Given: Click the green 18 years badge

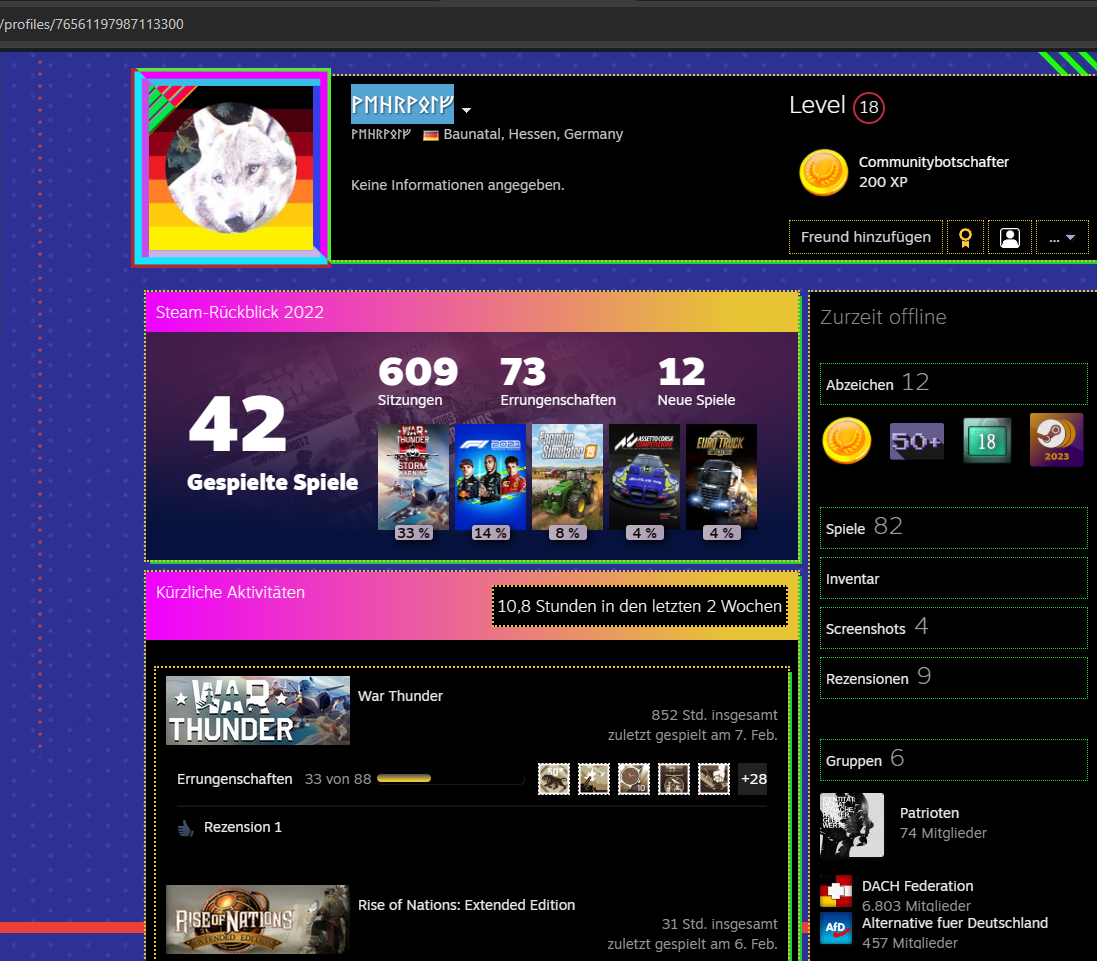Looking at the screenshot, I should click(x=986, y=441).
